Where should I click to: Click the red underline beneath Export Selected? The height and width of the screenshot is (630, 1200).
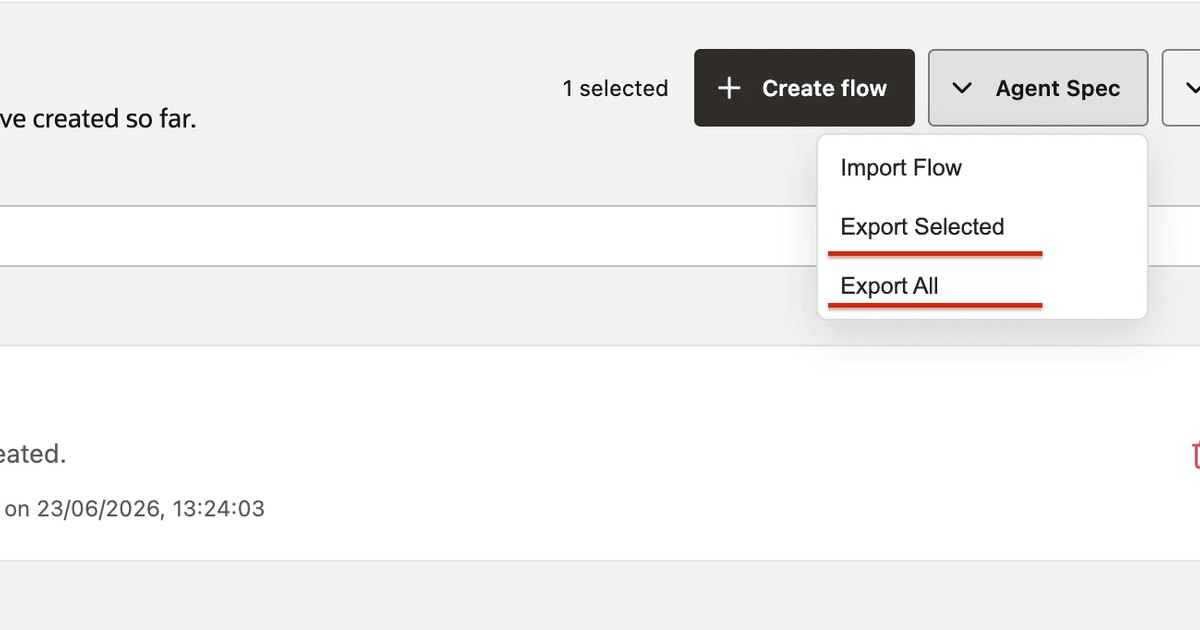(935, 254)
